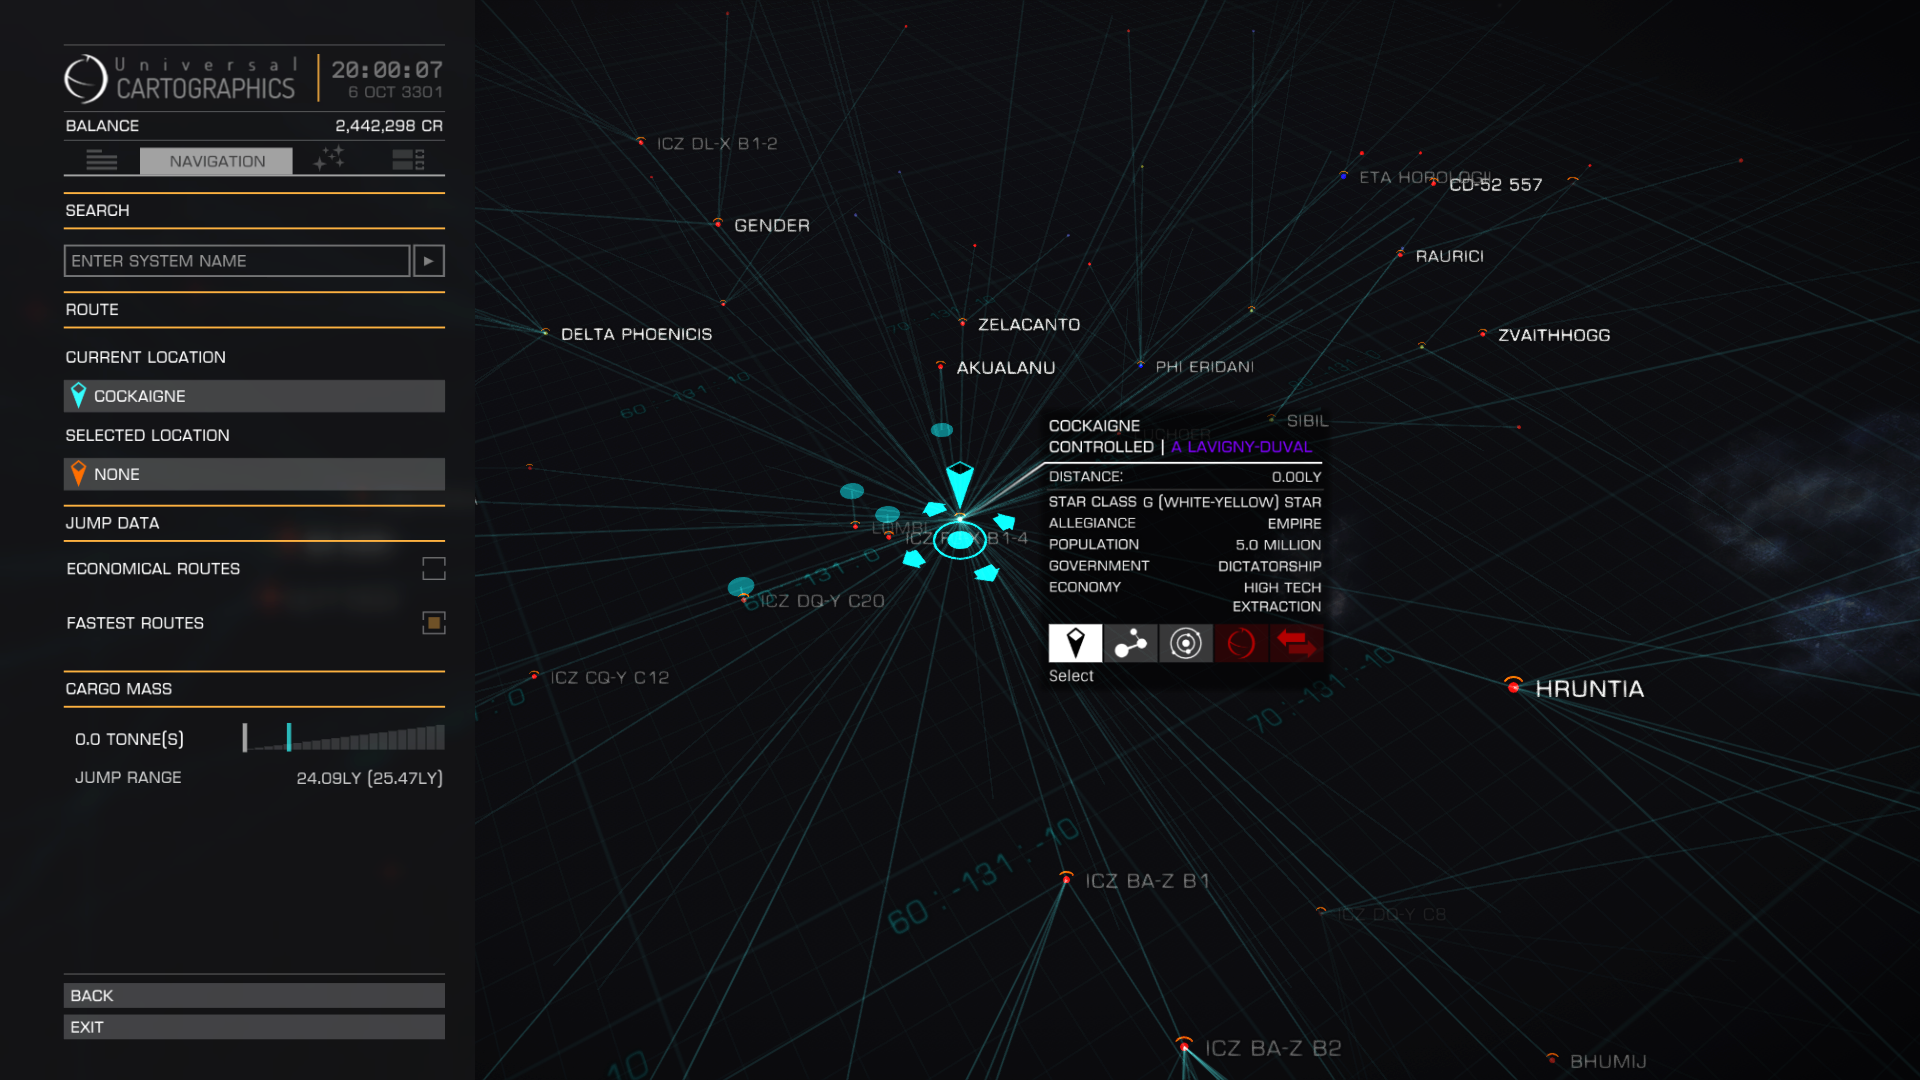Image resolution: width=1920 pixels, height=1080 pixels.
Task: Select the Bhumij system marker
Action: point(1552,1058)
